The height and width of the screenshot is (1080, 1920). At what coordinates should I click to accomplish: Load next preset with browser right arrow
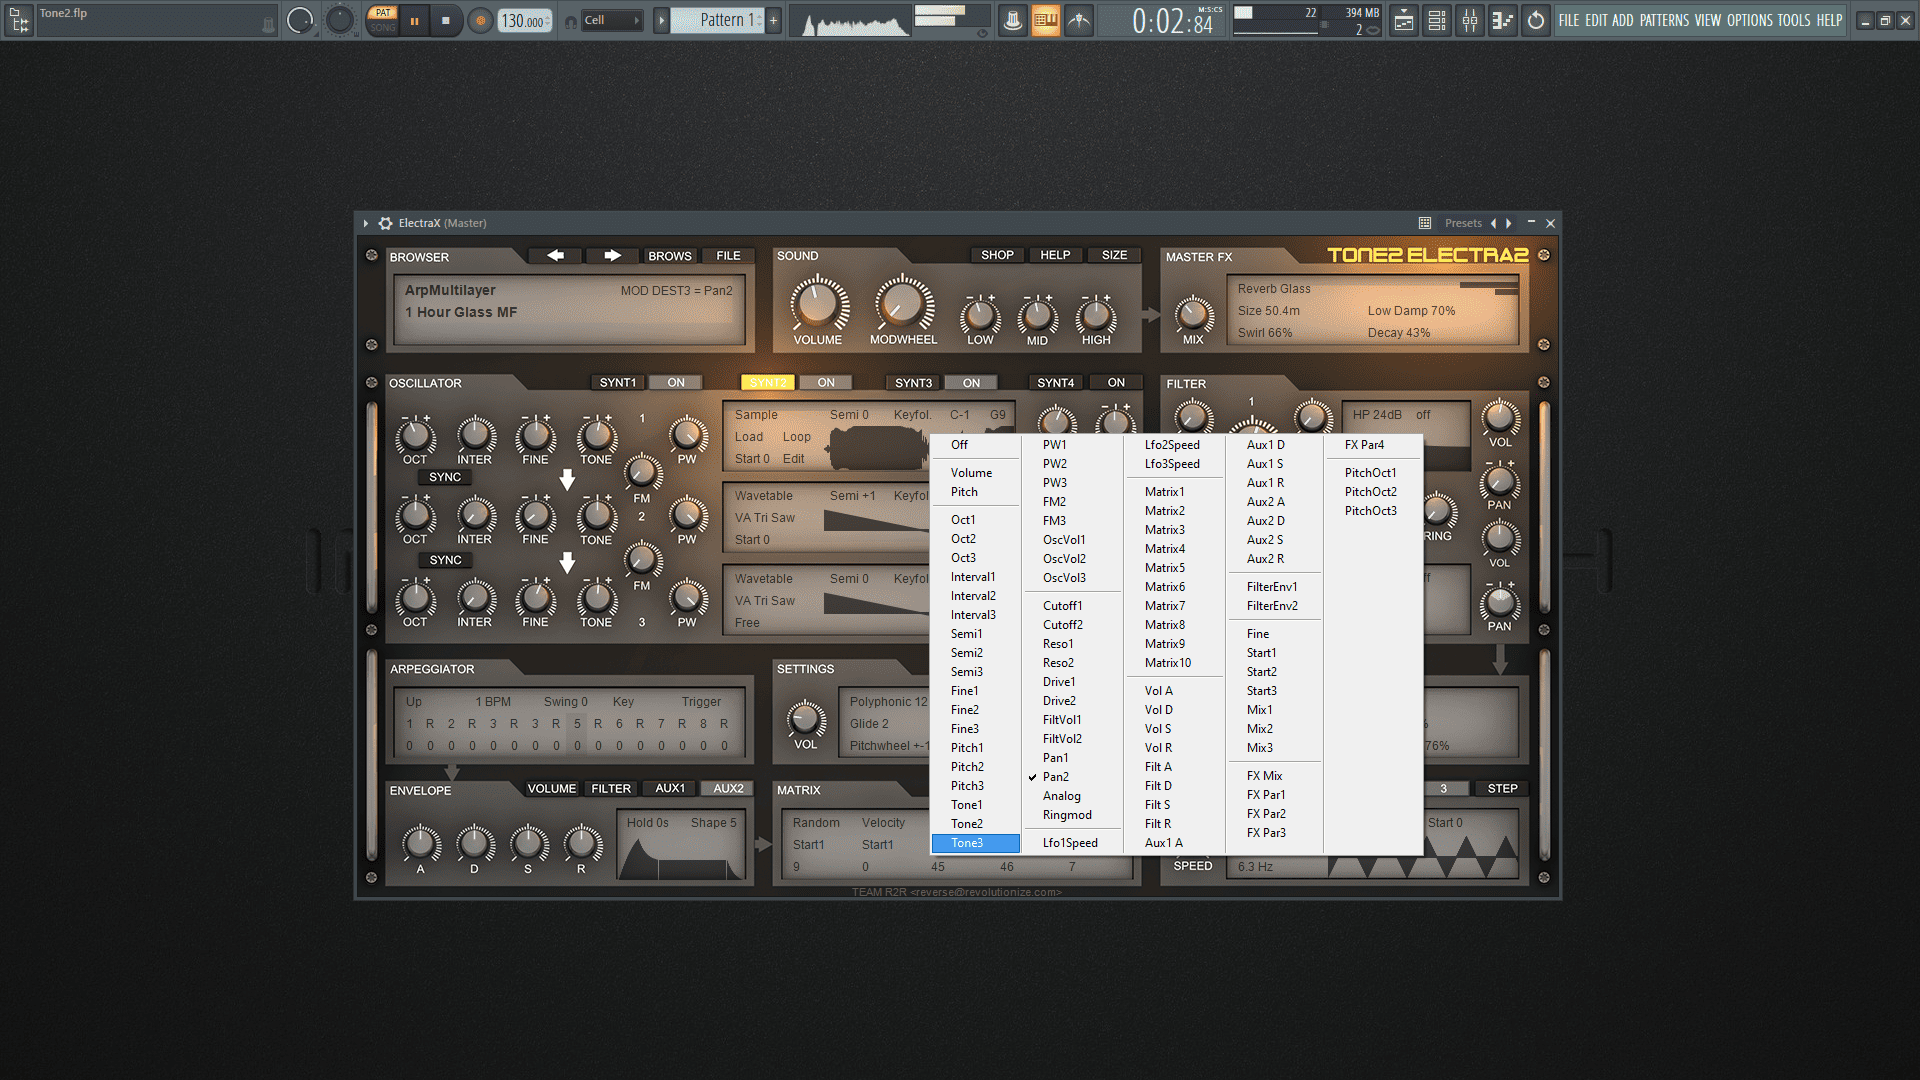click(x=612, y=256)
